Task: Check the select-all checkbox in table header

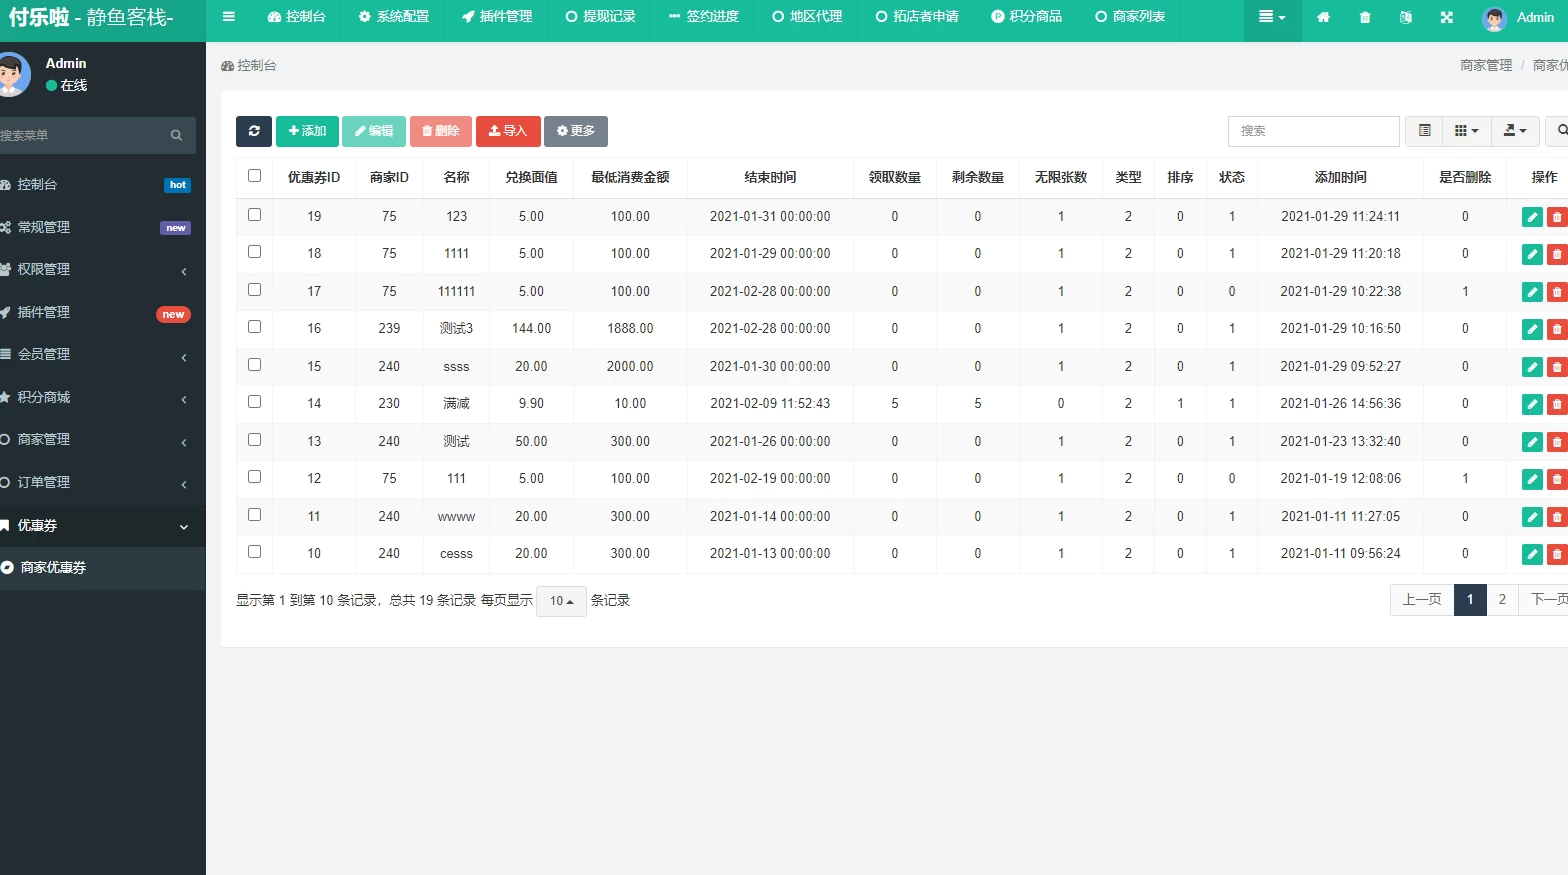Action: pyautogui.click(x=254, y=176)
